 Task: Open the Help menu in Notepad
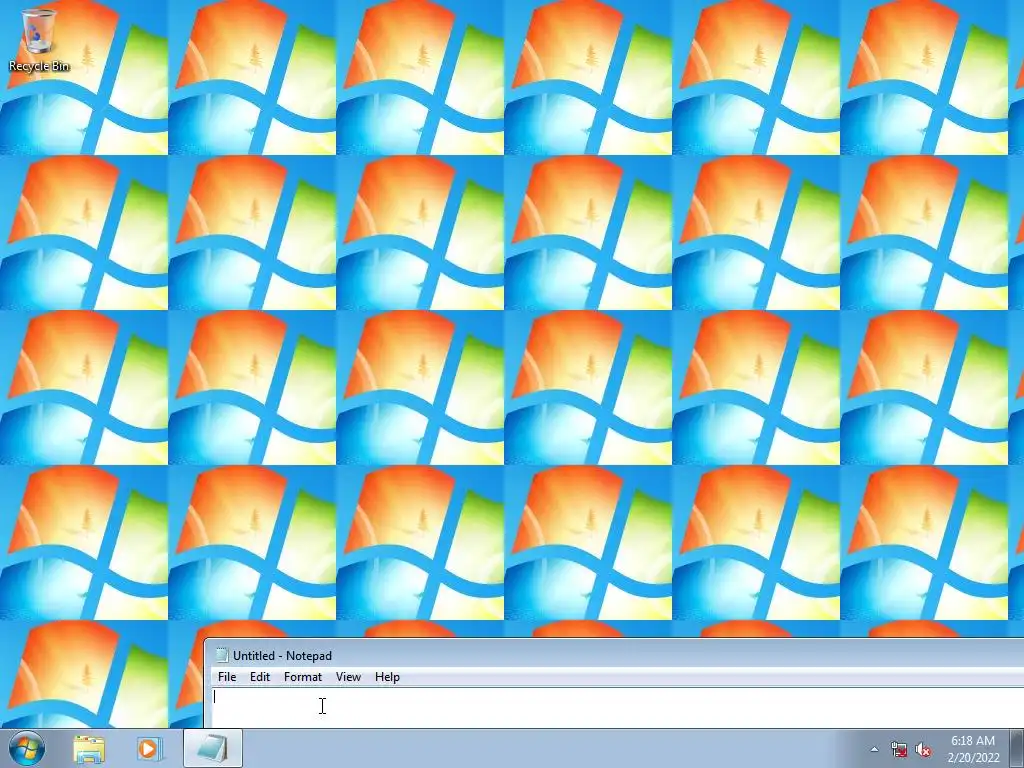387,677
